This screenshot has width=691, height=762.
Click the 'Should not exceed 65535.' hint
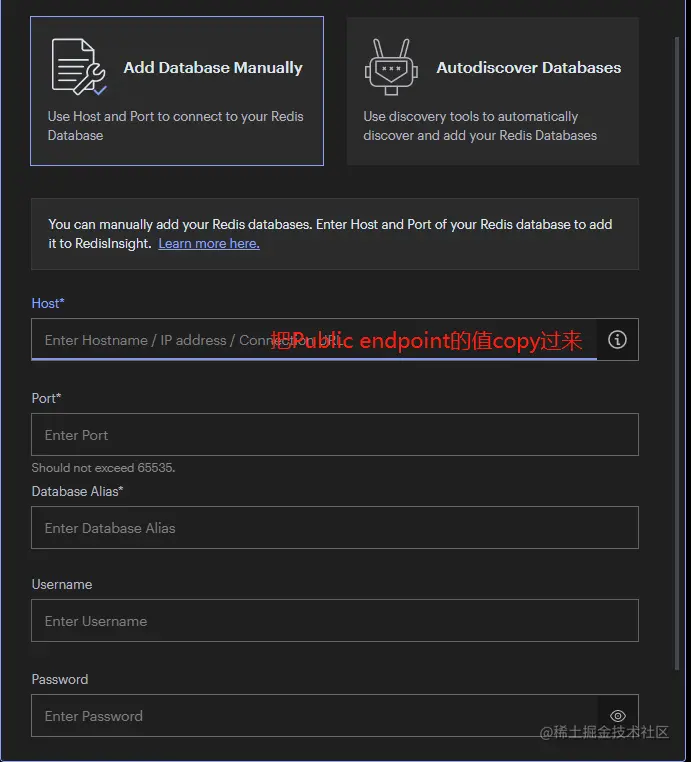[104, 468]
